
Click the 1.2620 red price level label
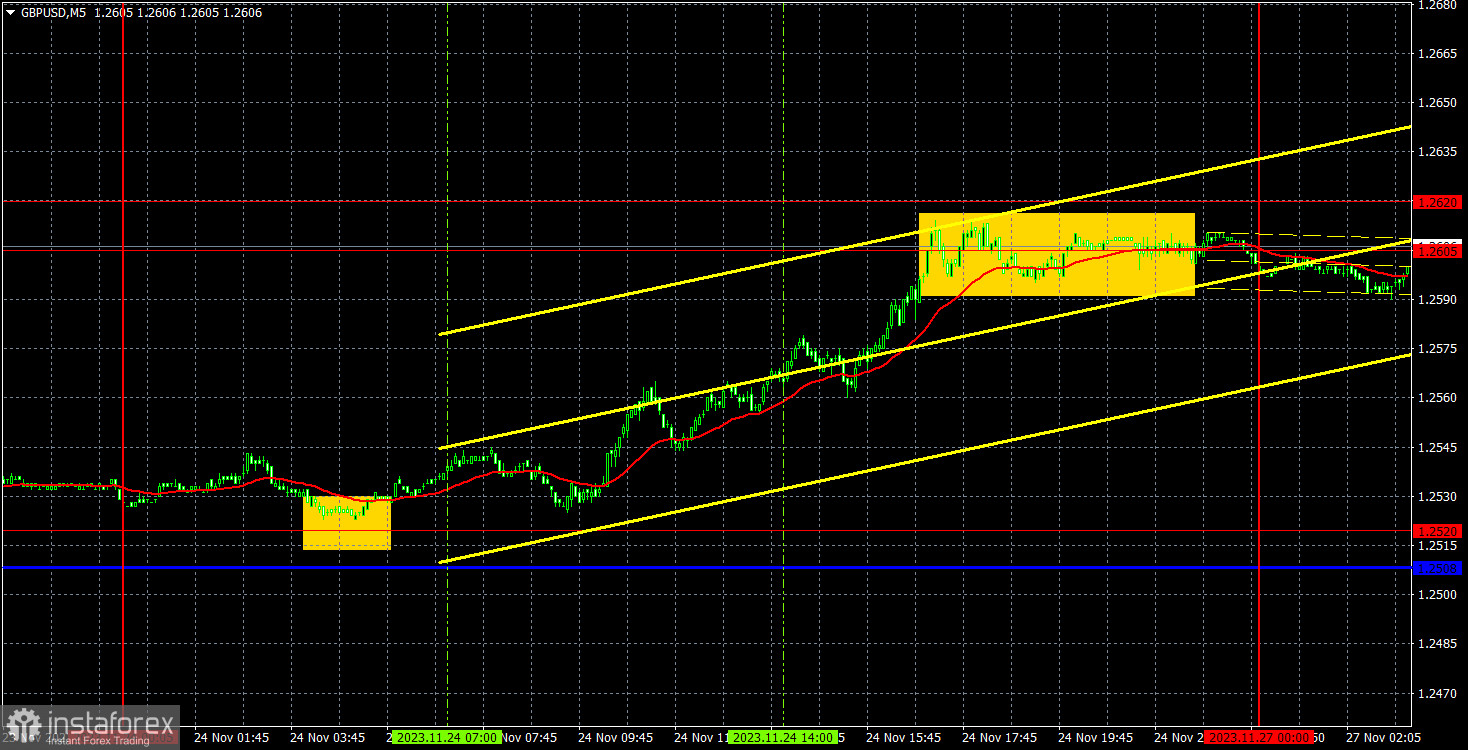pos(1439,202)
